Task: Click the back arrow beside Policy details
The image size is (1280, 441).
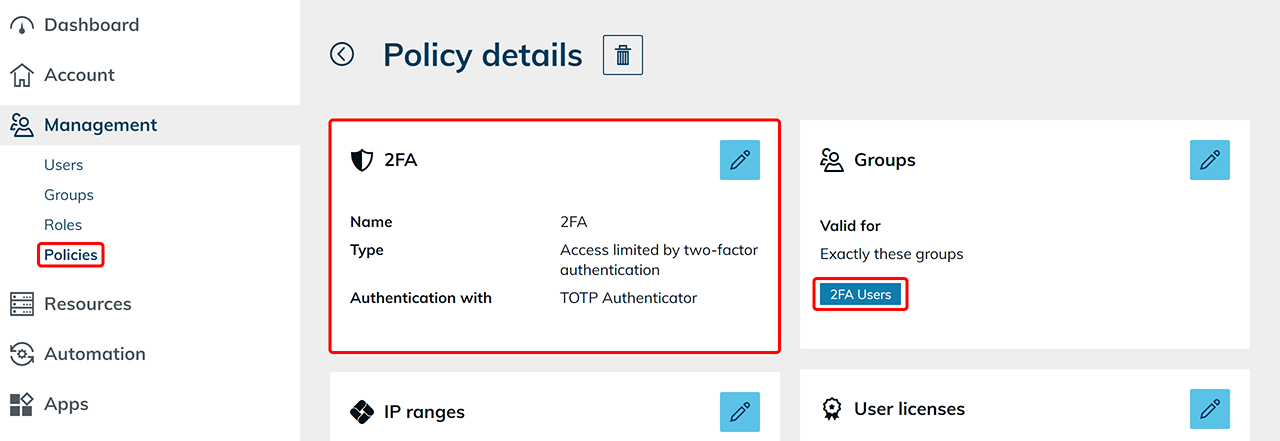Action: pyautogui.click(x=342, y=55)
